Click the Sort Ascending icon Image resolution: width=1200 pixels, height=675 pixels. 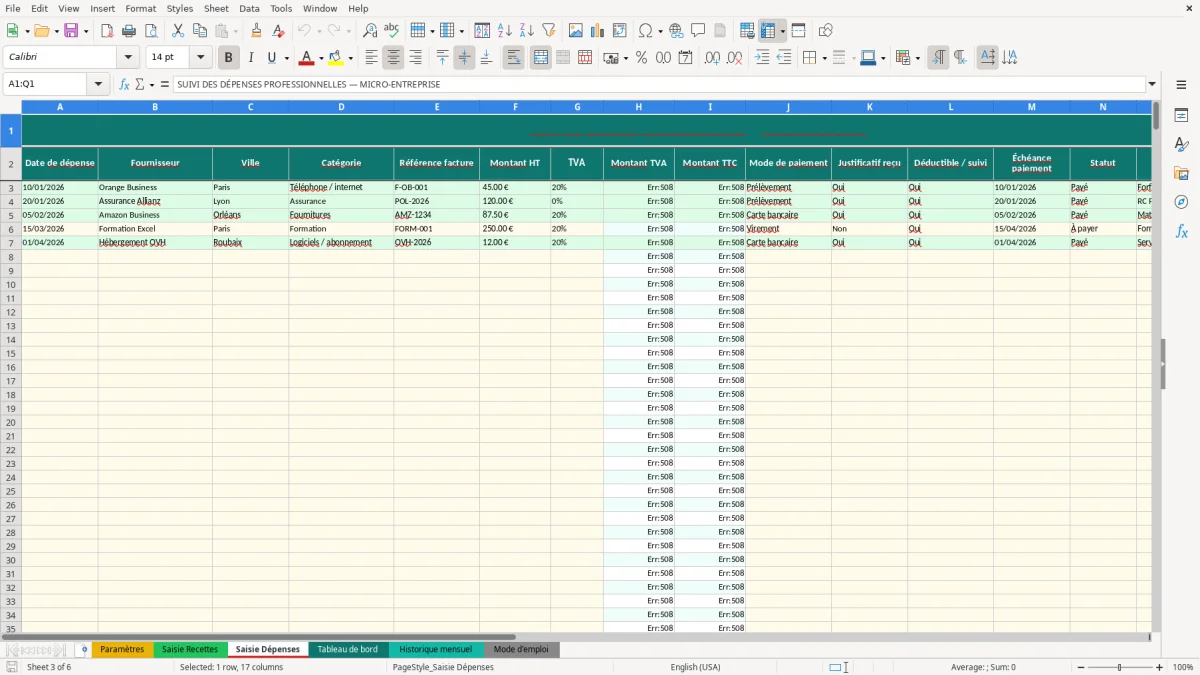(x=505, y=31)
